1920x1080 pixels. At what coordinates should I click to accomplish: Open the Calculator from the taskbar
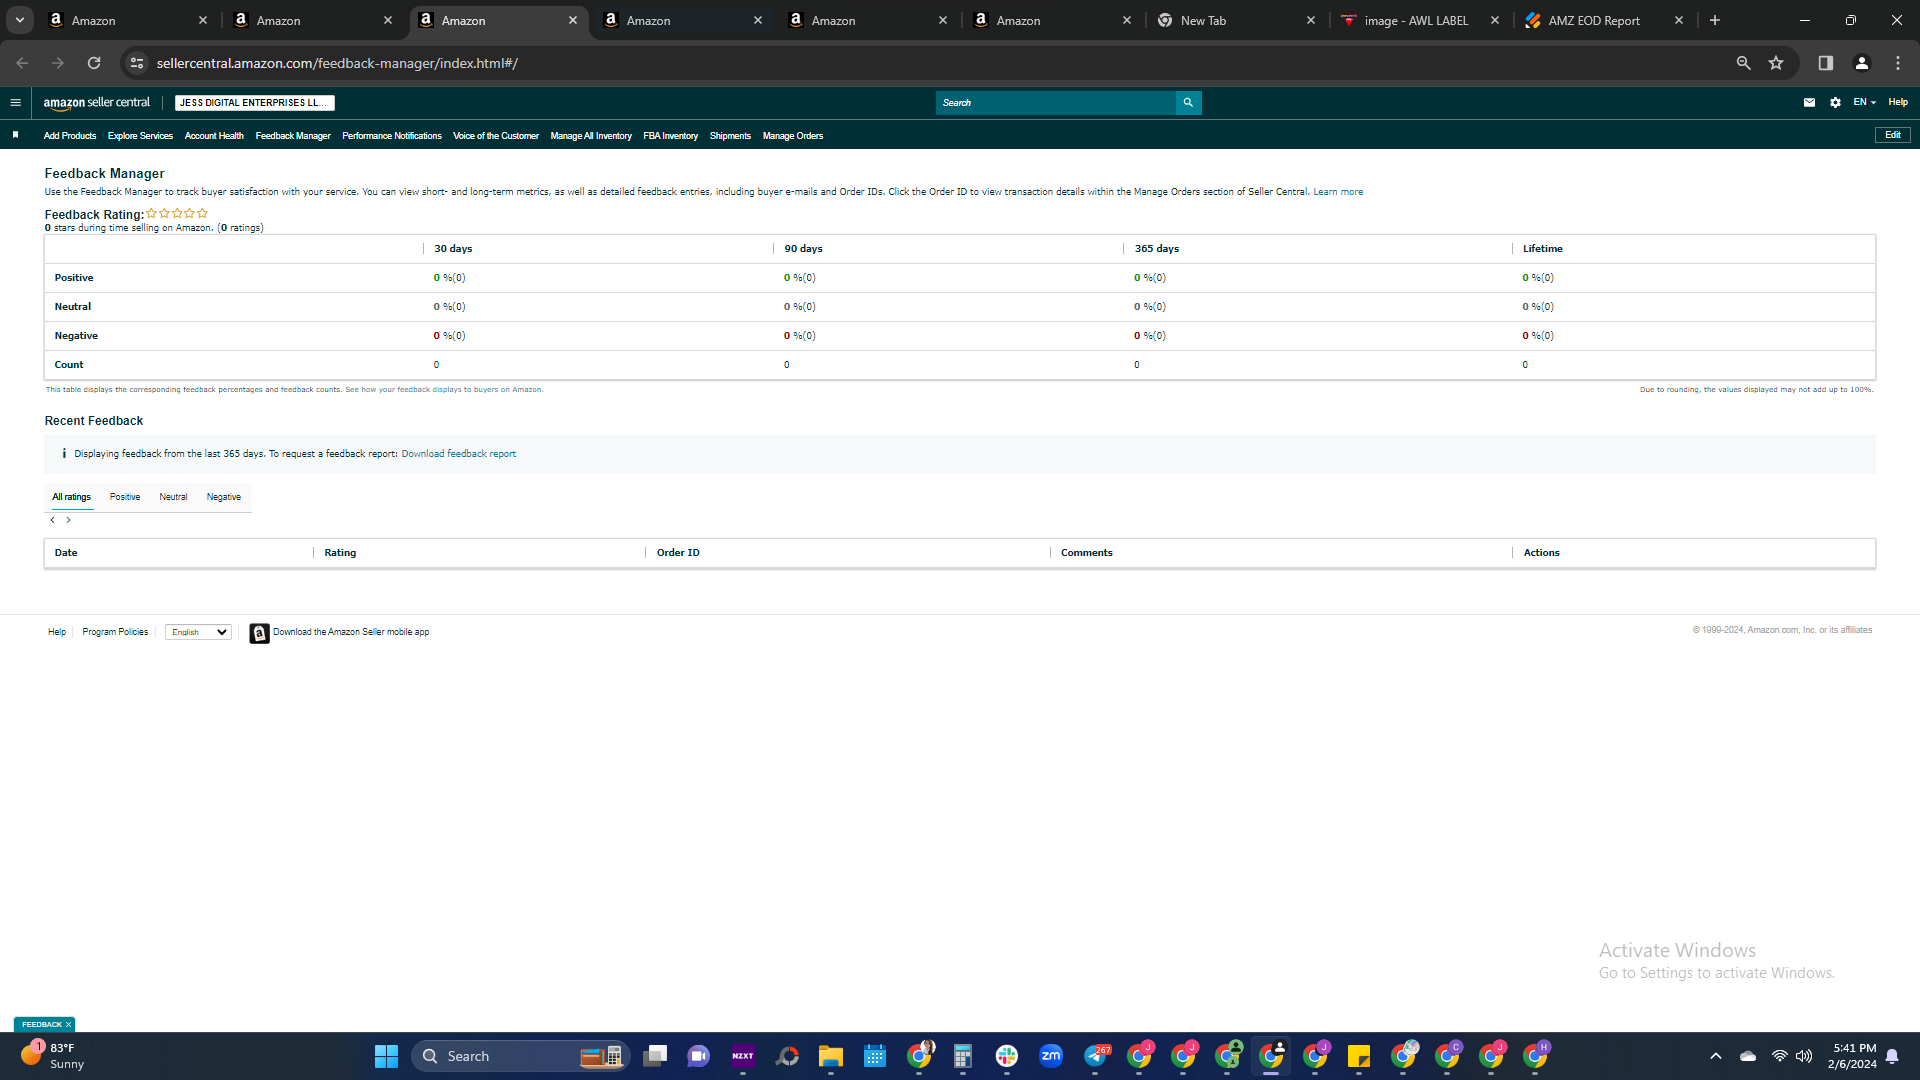pyautogui.click(x=963, y=1056)
